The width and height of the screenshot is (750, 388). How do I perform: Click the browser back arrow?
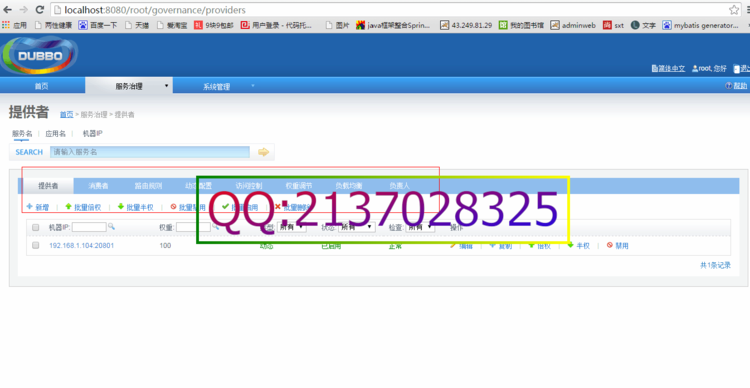[x=8, y=10]
